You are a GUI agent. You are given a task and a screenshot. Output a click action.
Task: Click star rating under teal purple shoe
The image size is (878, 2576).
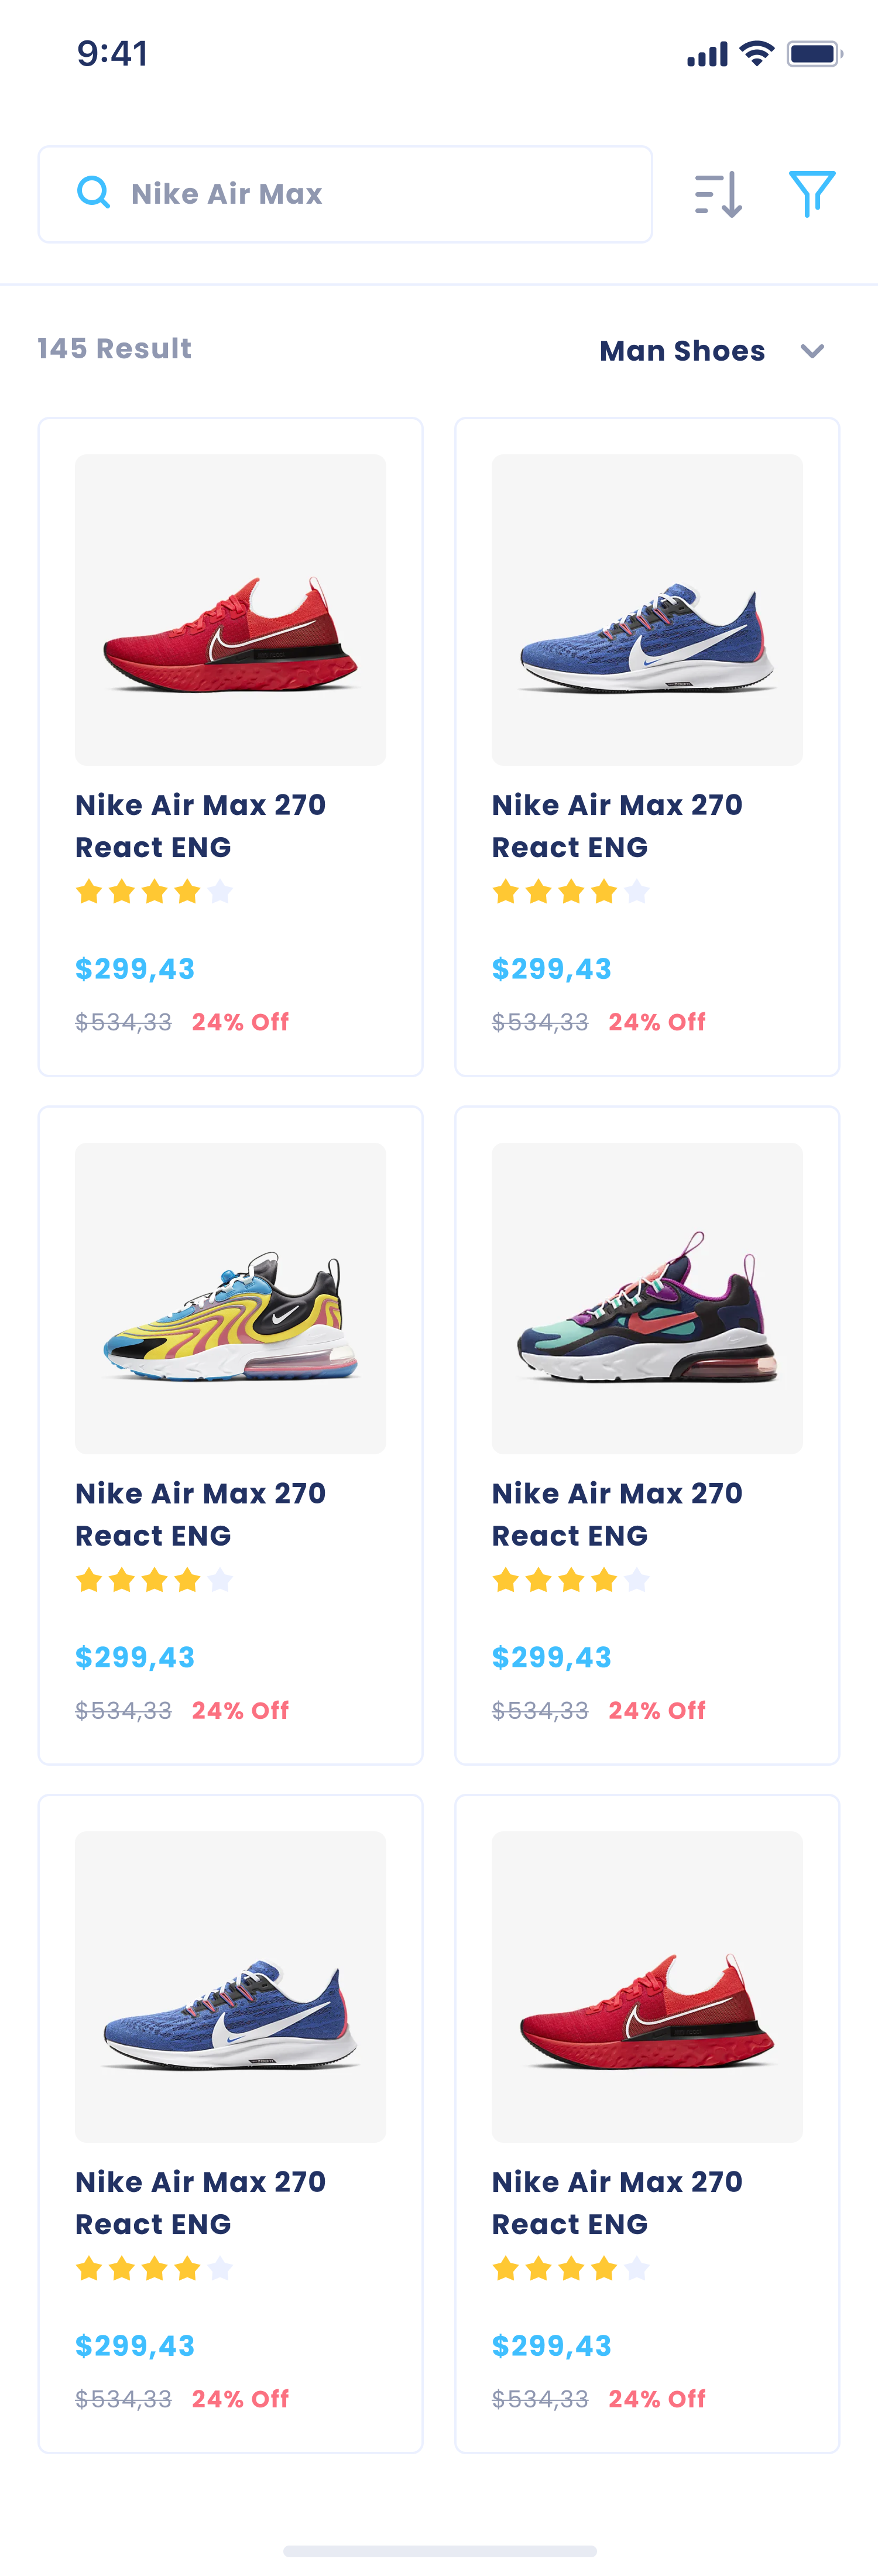point(570,1580)
